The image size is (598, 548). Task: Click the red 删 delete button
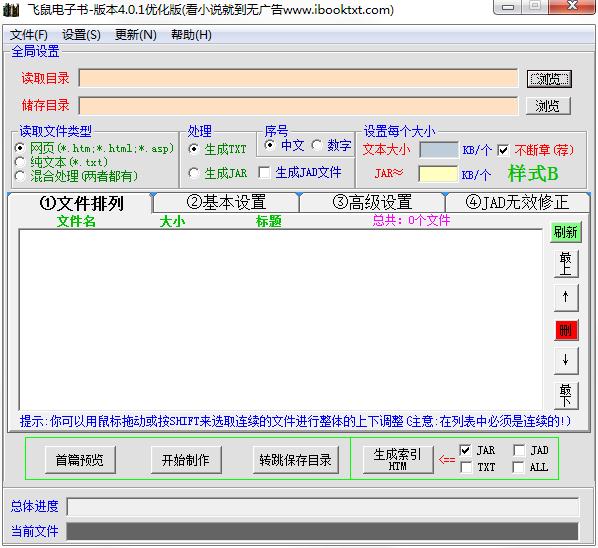click(x=566, y=330)
